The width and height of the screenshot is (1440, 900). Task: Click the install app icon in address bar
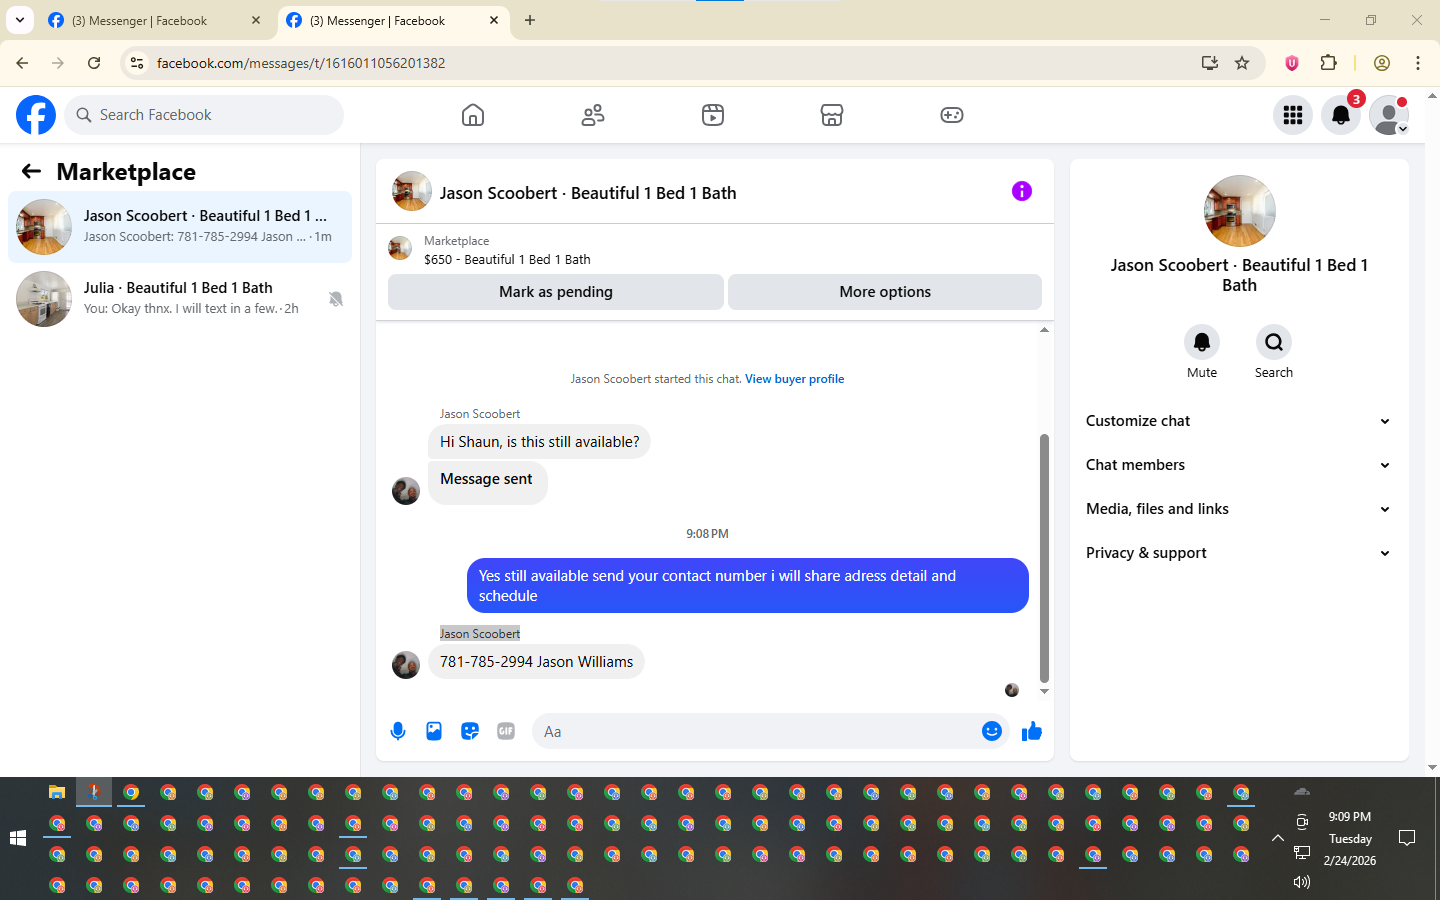click(x=1210, y=63)
